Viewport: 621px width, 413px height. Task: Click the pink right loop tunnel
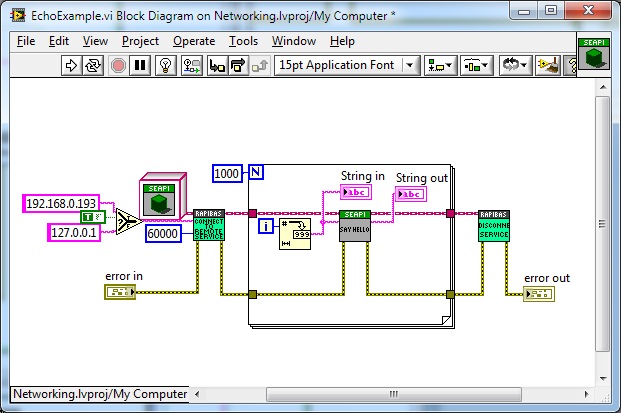point(450,213)
